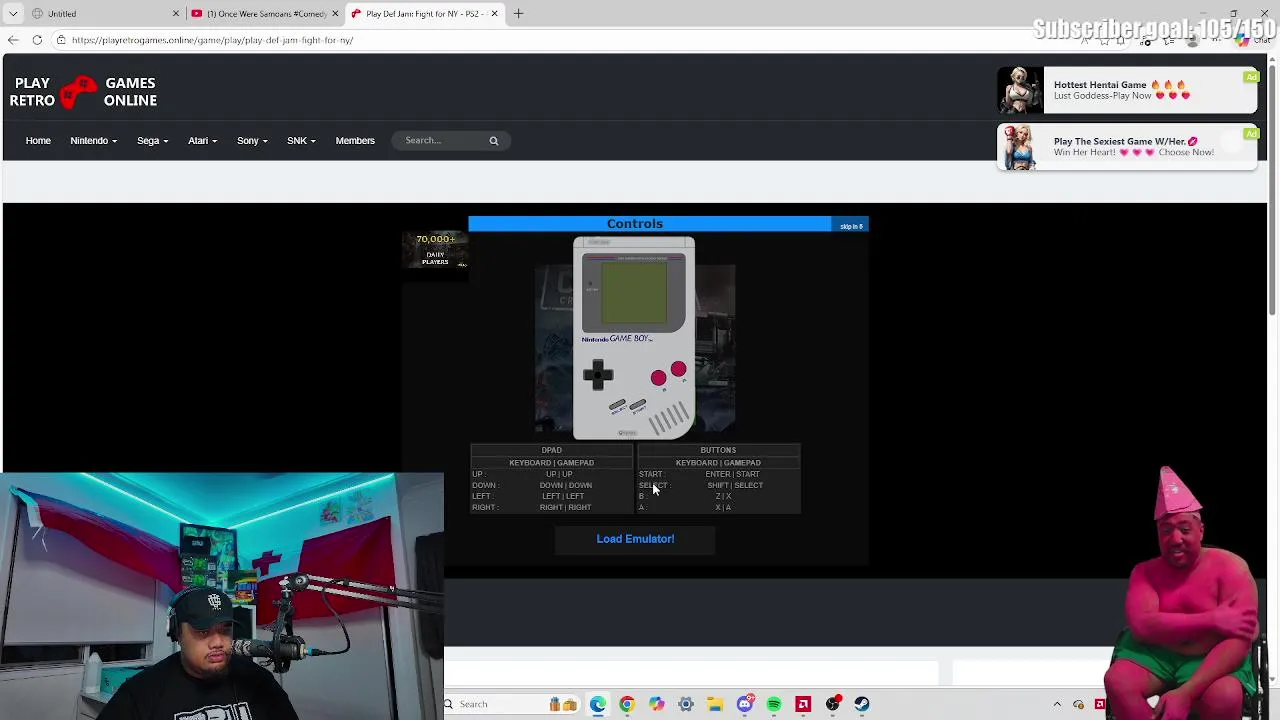1280x720 pixels.
Task: Launch Copilot from the taskbar
Action: click(656, 704)
